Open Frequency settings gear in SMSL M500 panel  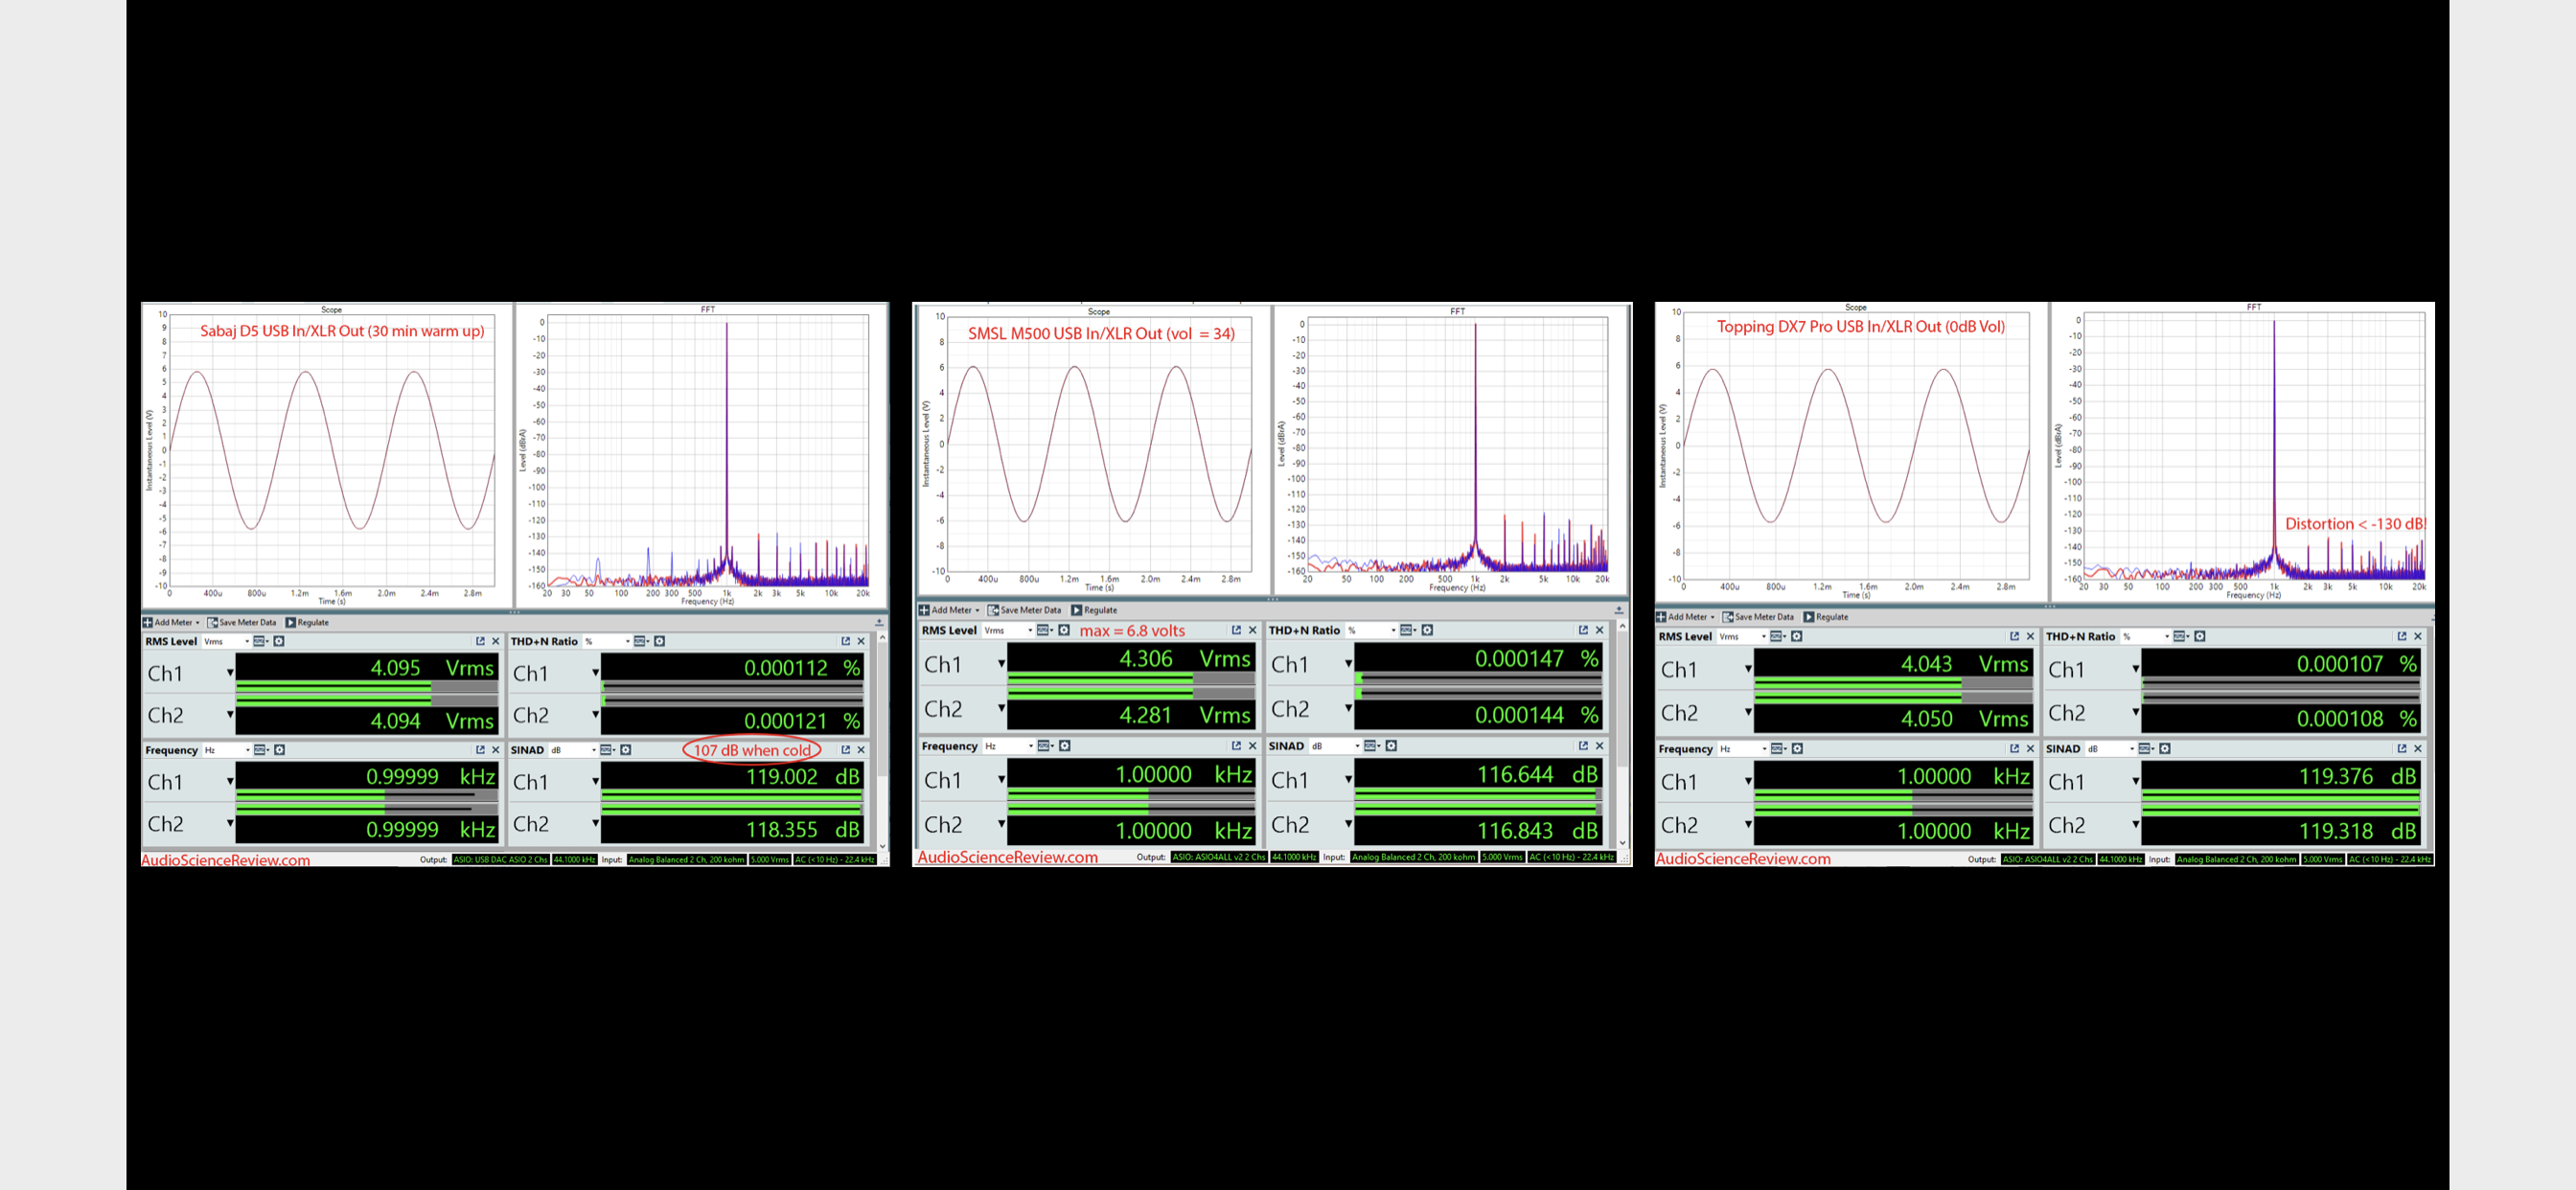(x=1065, y=746)
